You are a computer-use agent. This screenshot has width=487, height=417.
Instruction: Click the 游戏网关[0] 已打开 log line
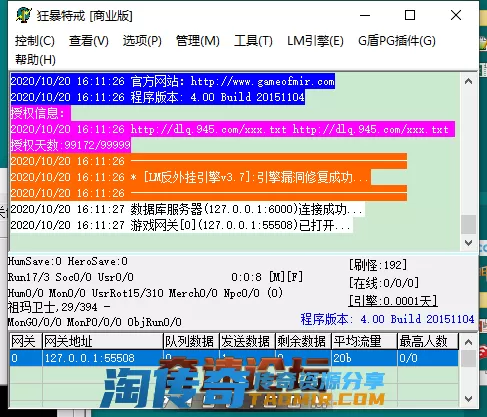[181, 225]
